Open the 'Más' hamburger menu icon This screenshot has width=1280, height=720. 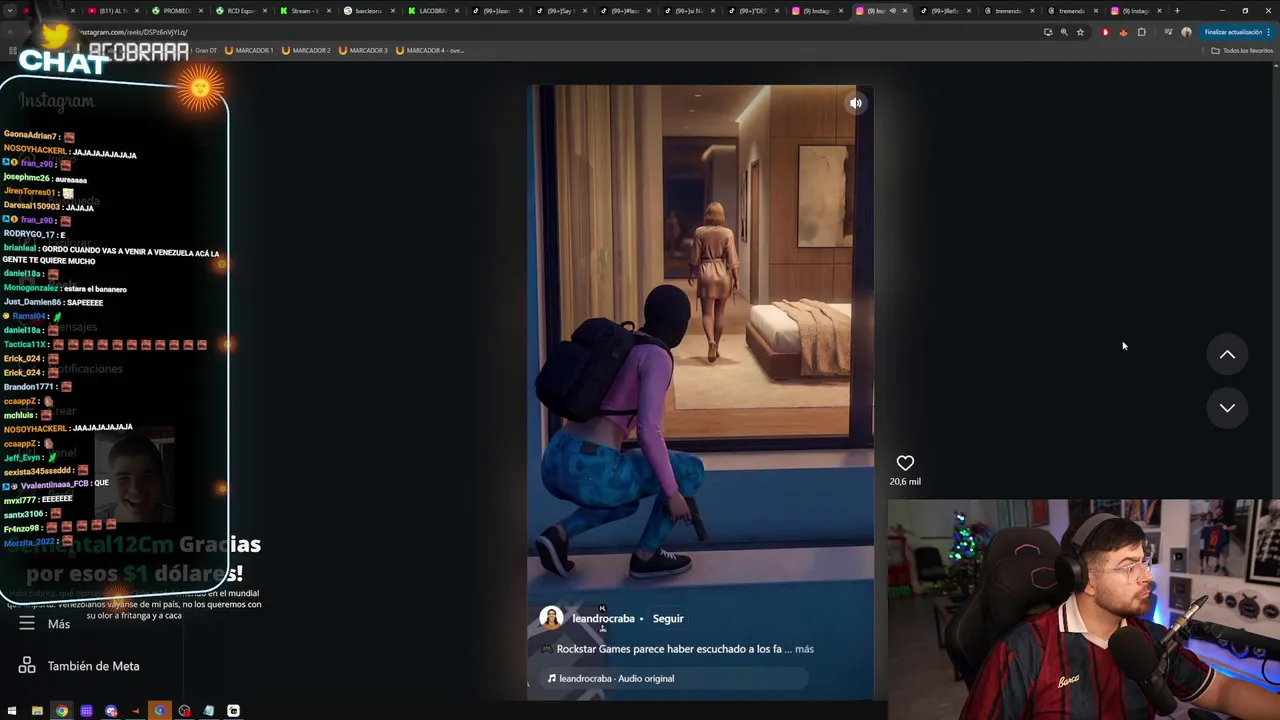27,623
